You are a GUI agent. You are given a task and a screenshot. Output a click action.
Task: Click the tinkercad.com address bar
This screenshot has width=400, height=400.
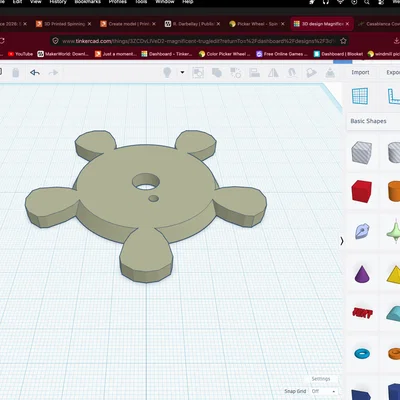pos(198,41)
